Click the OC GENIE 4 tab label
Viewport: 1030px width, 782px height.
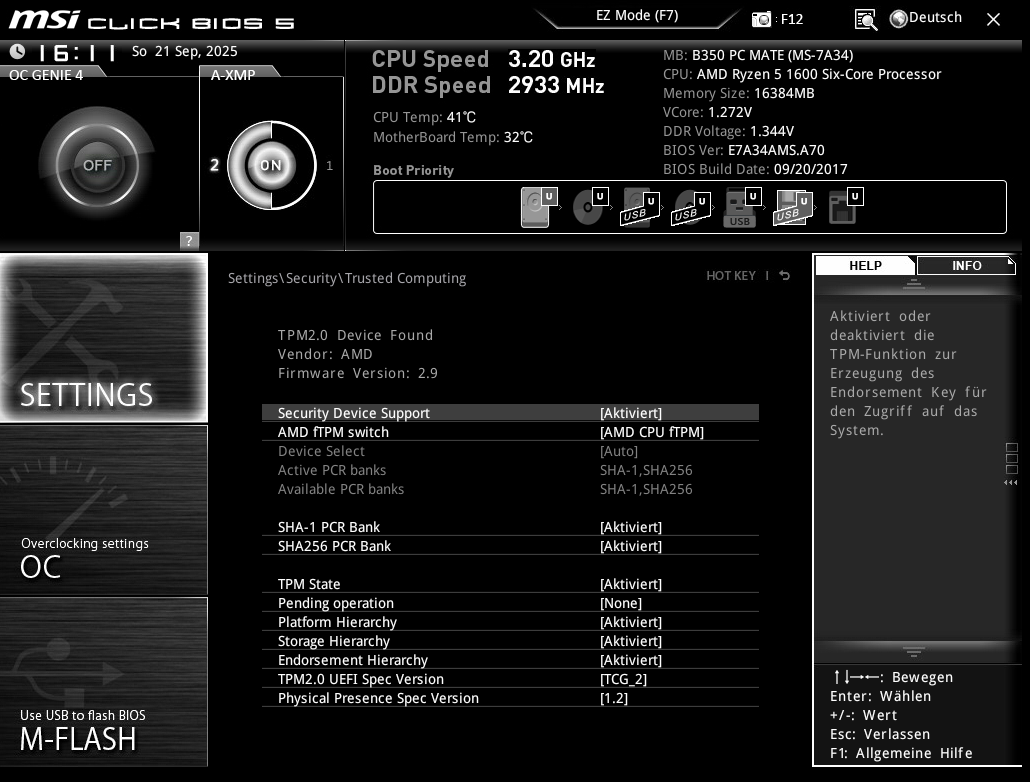46,75
